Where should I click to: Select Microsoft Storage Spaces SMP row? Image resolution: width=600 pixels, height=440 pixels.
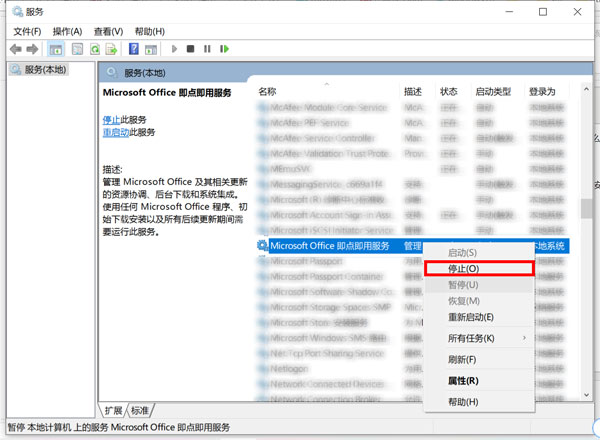(413, 307)
